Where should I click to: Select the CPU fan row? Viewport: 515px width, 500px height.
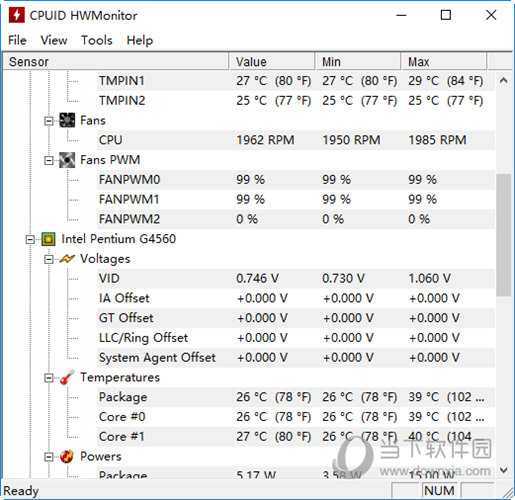(296, 140)
